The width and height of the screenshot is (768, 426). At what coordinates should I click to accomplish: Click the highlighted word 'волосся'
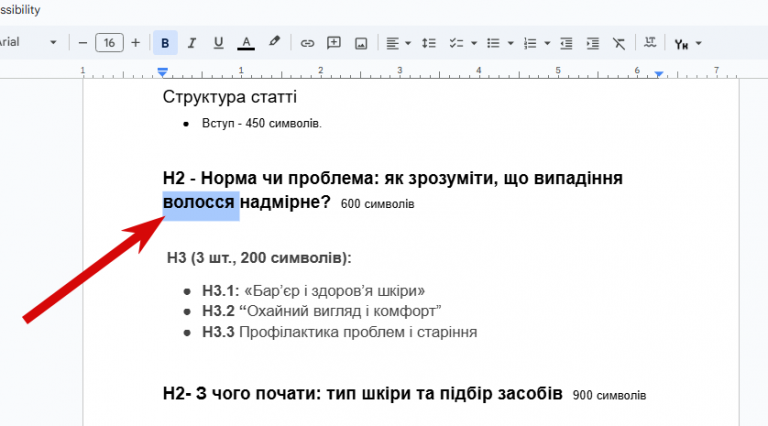[199, 202]
